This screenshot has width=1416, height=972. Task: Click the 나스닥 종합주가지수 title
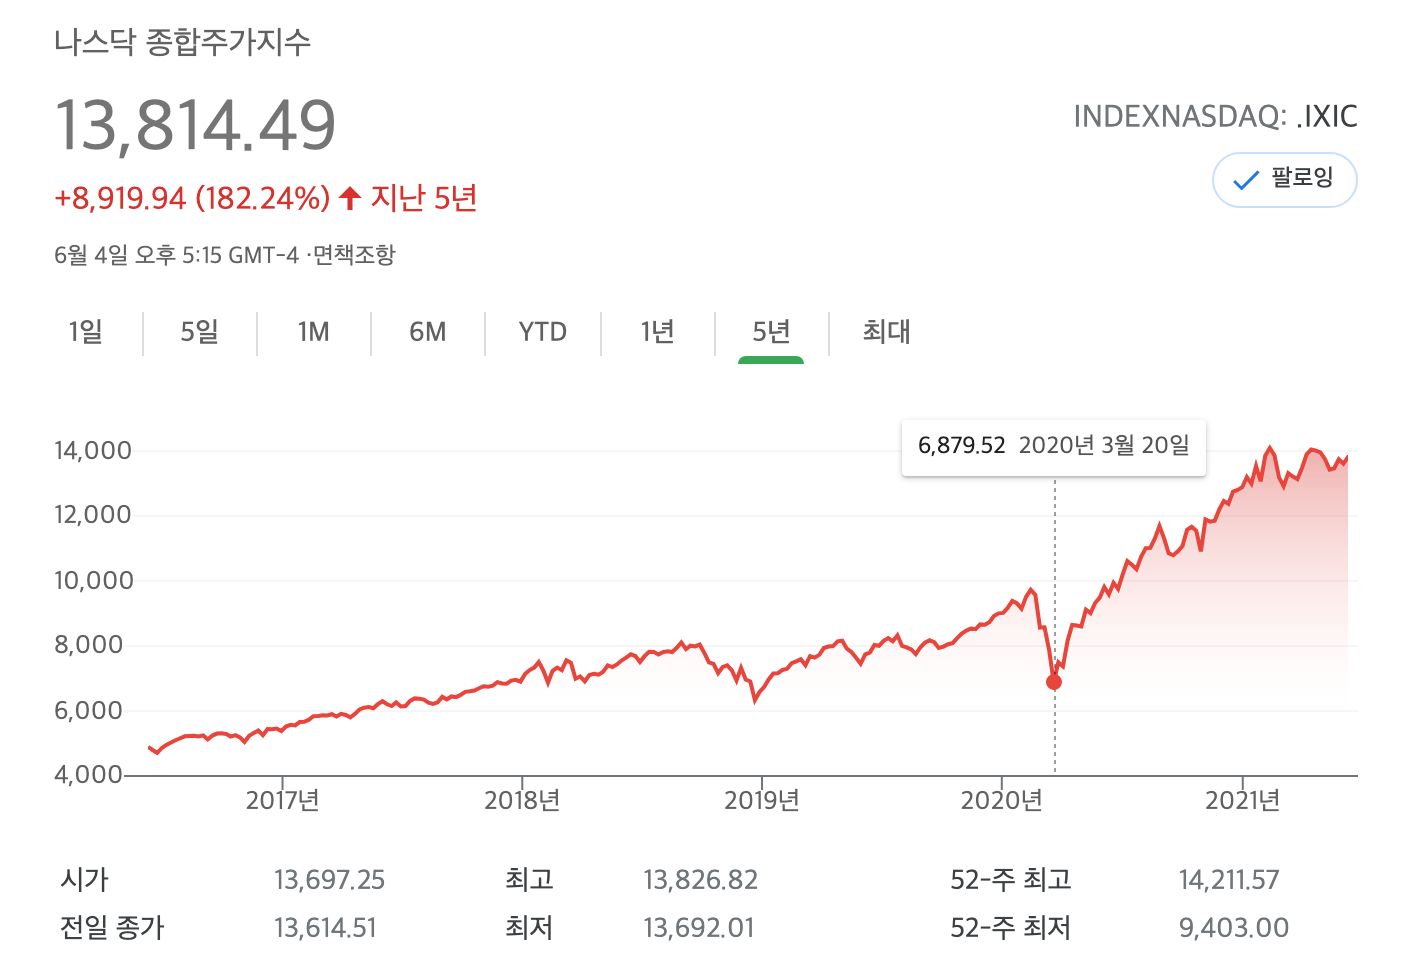(182, 42)
